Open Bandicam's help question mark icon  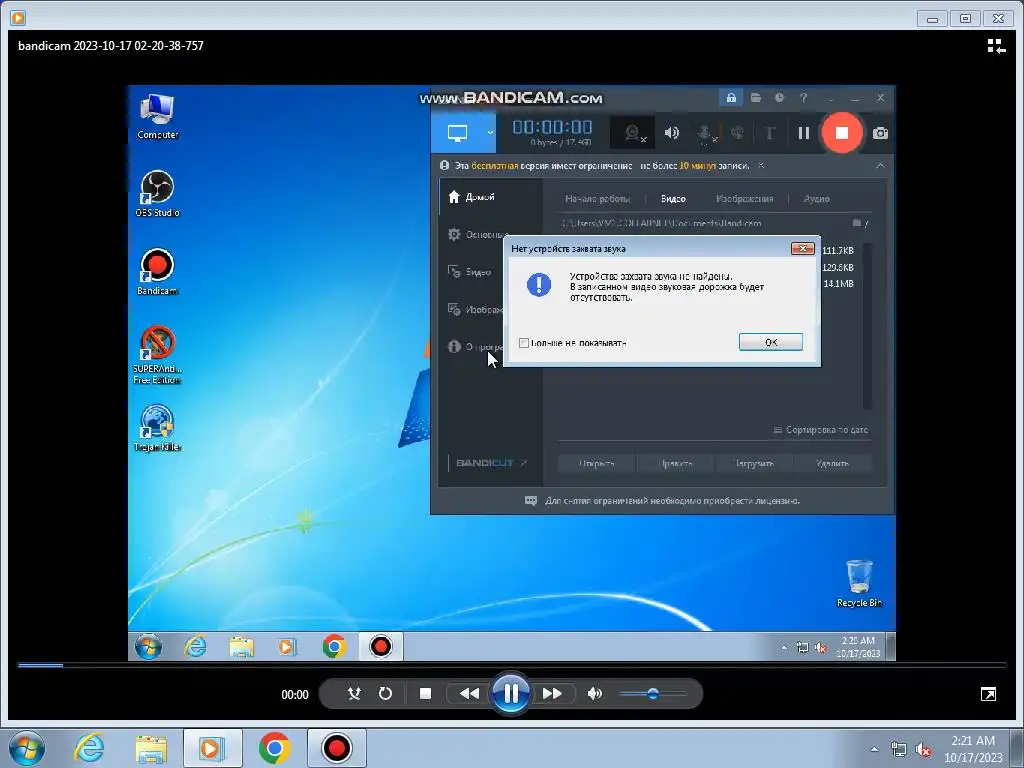(803, 97)
